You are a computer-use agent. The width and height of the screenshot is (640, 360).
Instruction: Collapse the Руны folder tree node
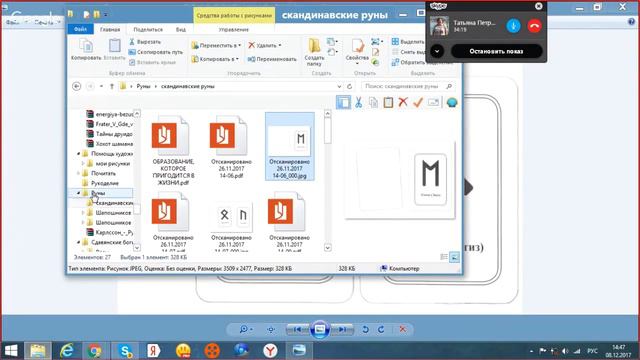[78, 193]
